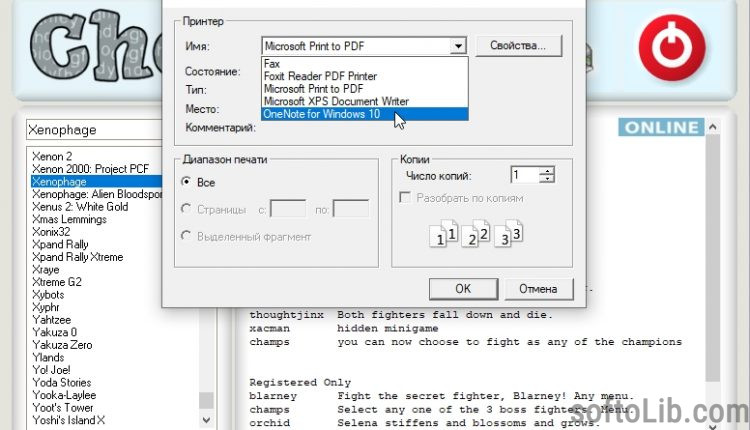Select the Все print range radio
This screenshot has height=430, width=750.
click(186, 182)
